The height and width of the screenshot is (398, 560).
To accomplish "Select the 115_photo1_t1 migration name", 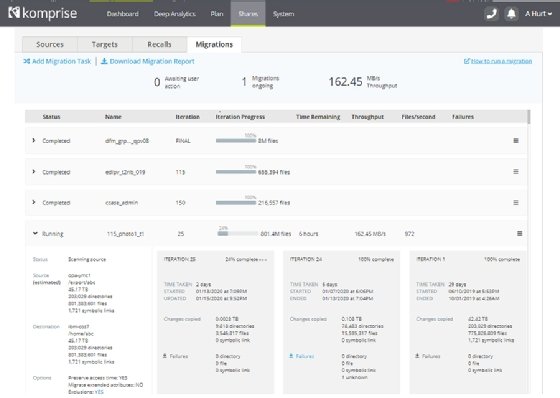I will tap(125, 234).
